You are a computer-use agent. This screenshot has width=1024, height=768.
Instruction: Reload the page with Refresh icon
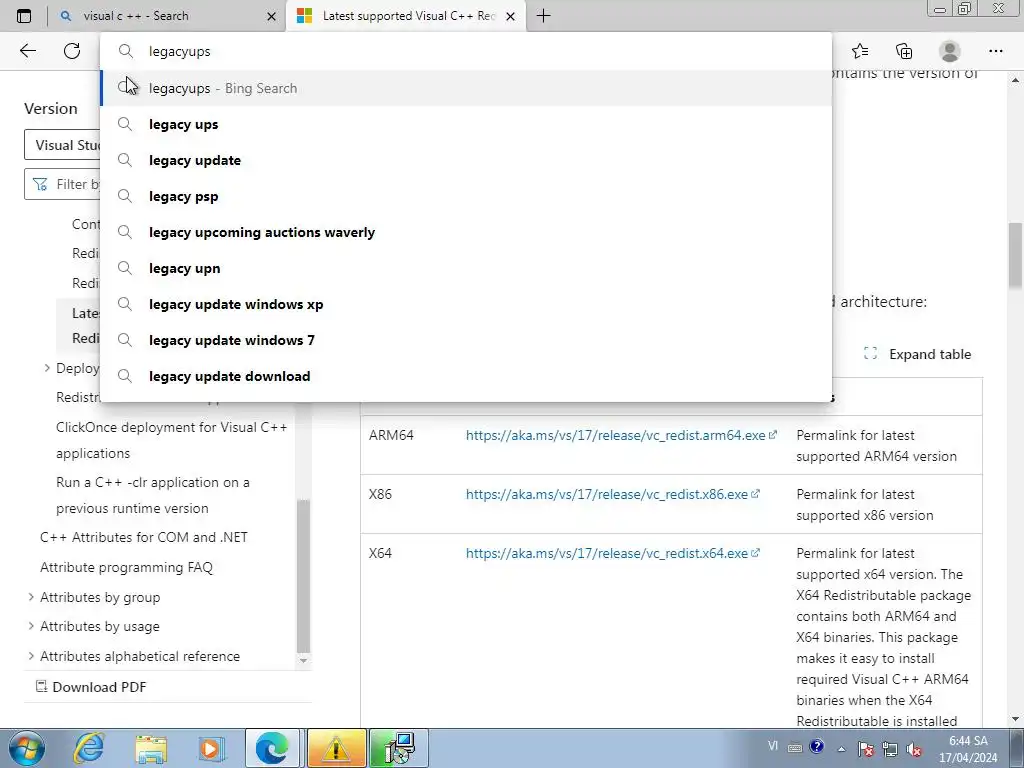pos(72,51)
